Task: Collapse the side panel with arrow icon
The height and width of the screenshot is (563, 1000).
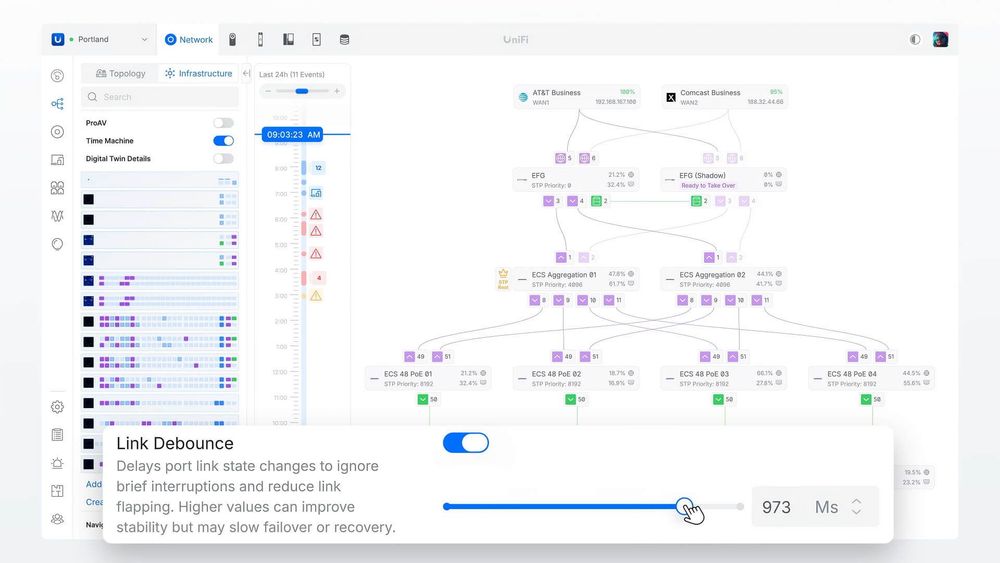Action: pos(246,73)
